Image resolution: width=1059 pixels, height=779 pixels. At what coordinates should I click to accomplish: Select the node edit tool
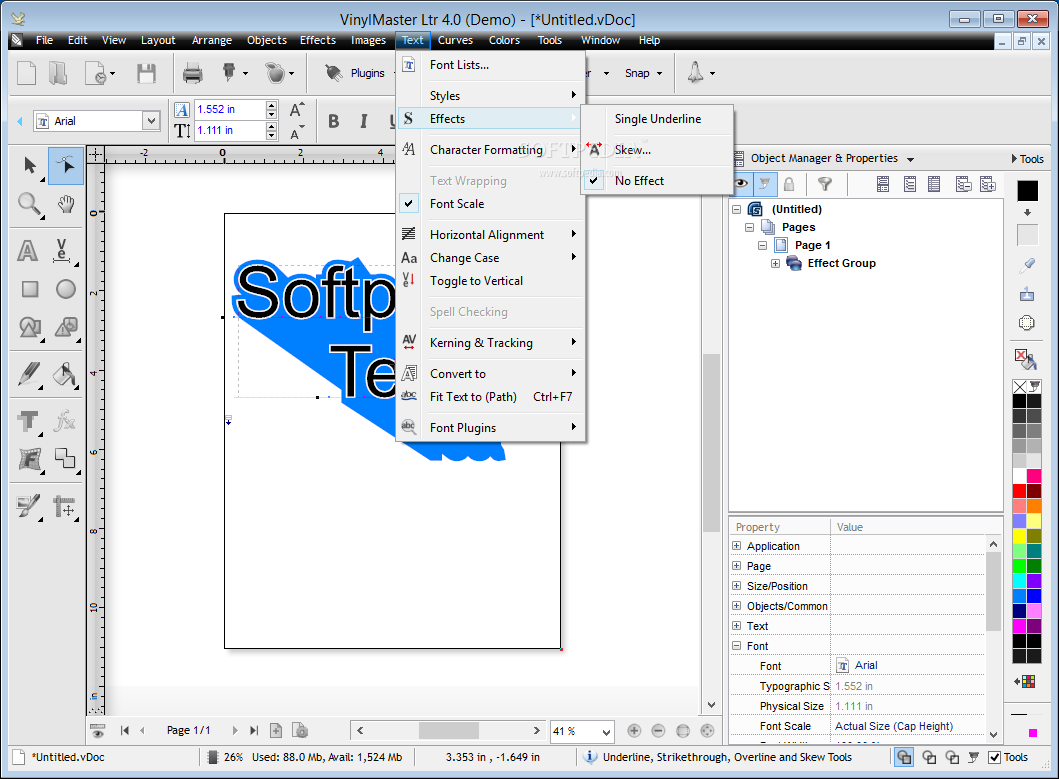pos(66,165)
